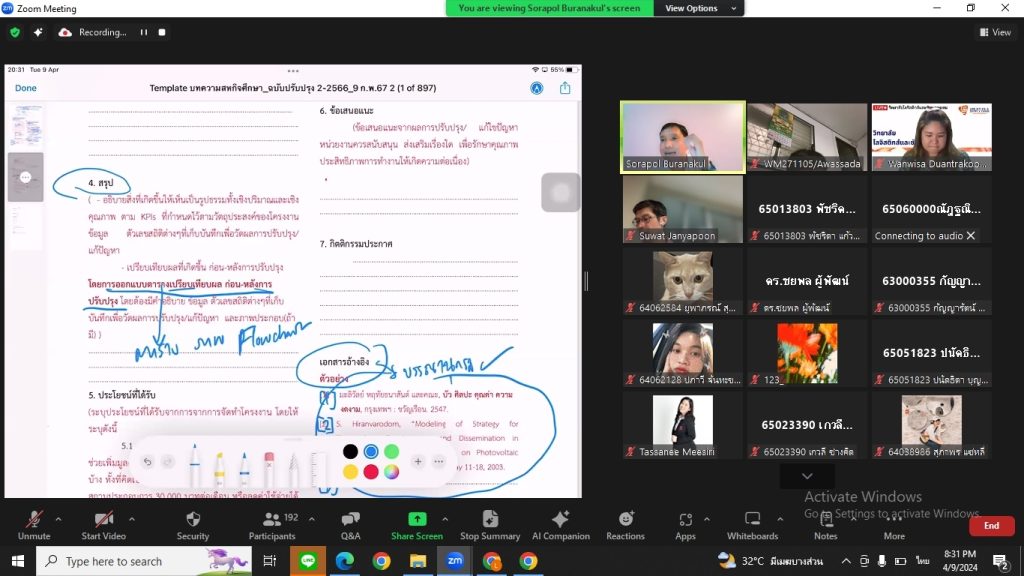Open Windows Start menu
The width and height of the screenshot is (1024, 576).
(x=18, y=561)
